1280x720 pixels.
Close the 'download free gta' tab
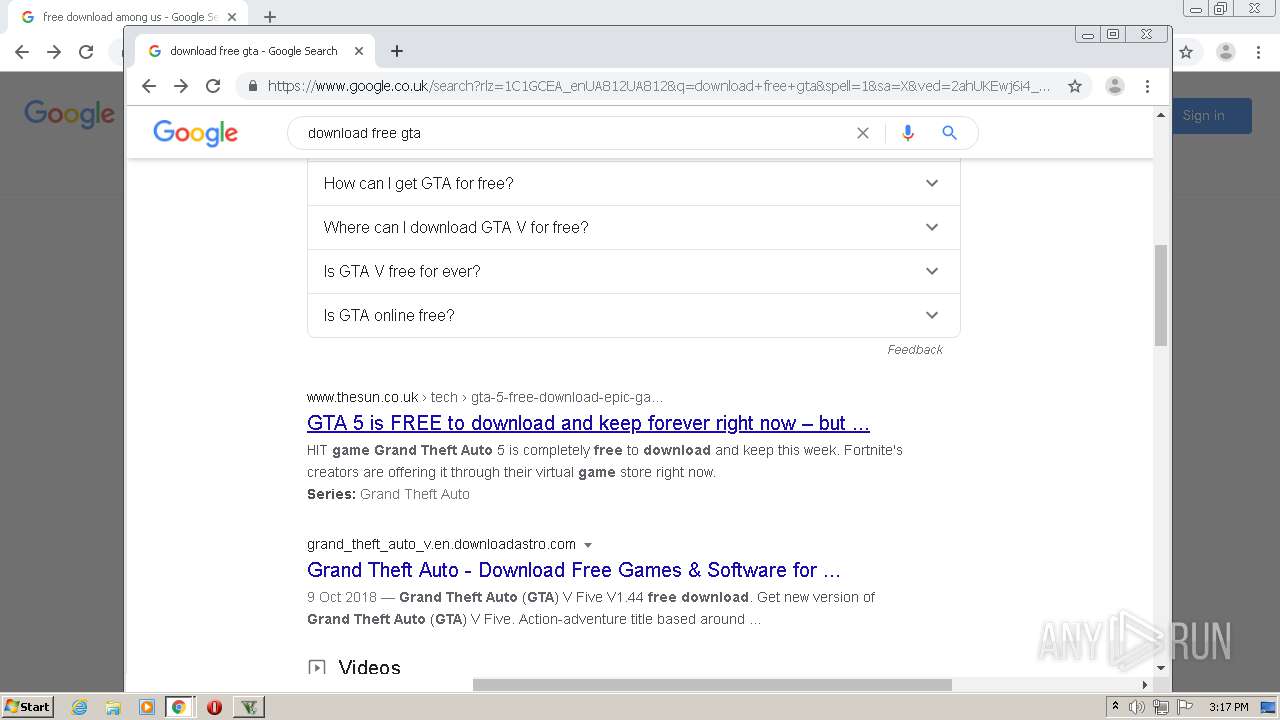pos(359,51)
